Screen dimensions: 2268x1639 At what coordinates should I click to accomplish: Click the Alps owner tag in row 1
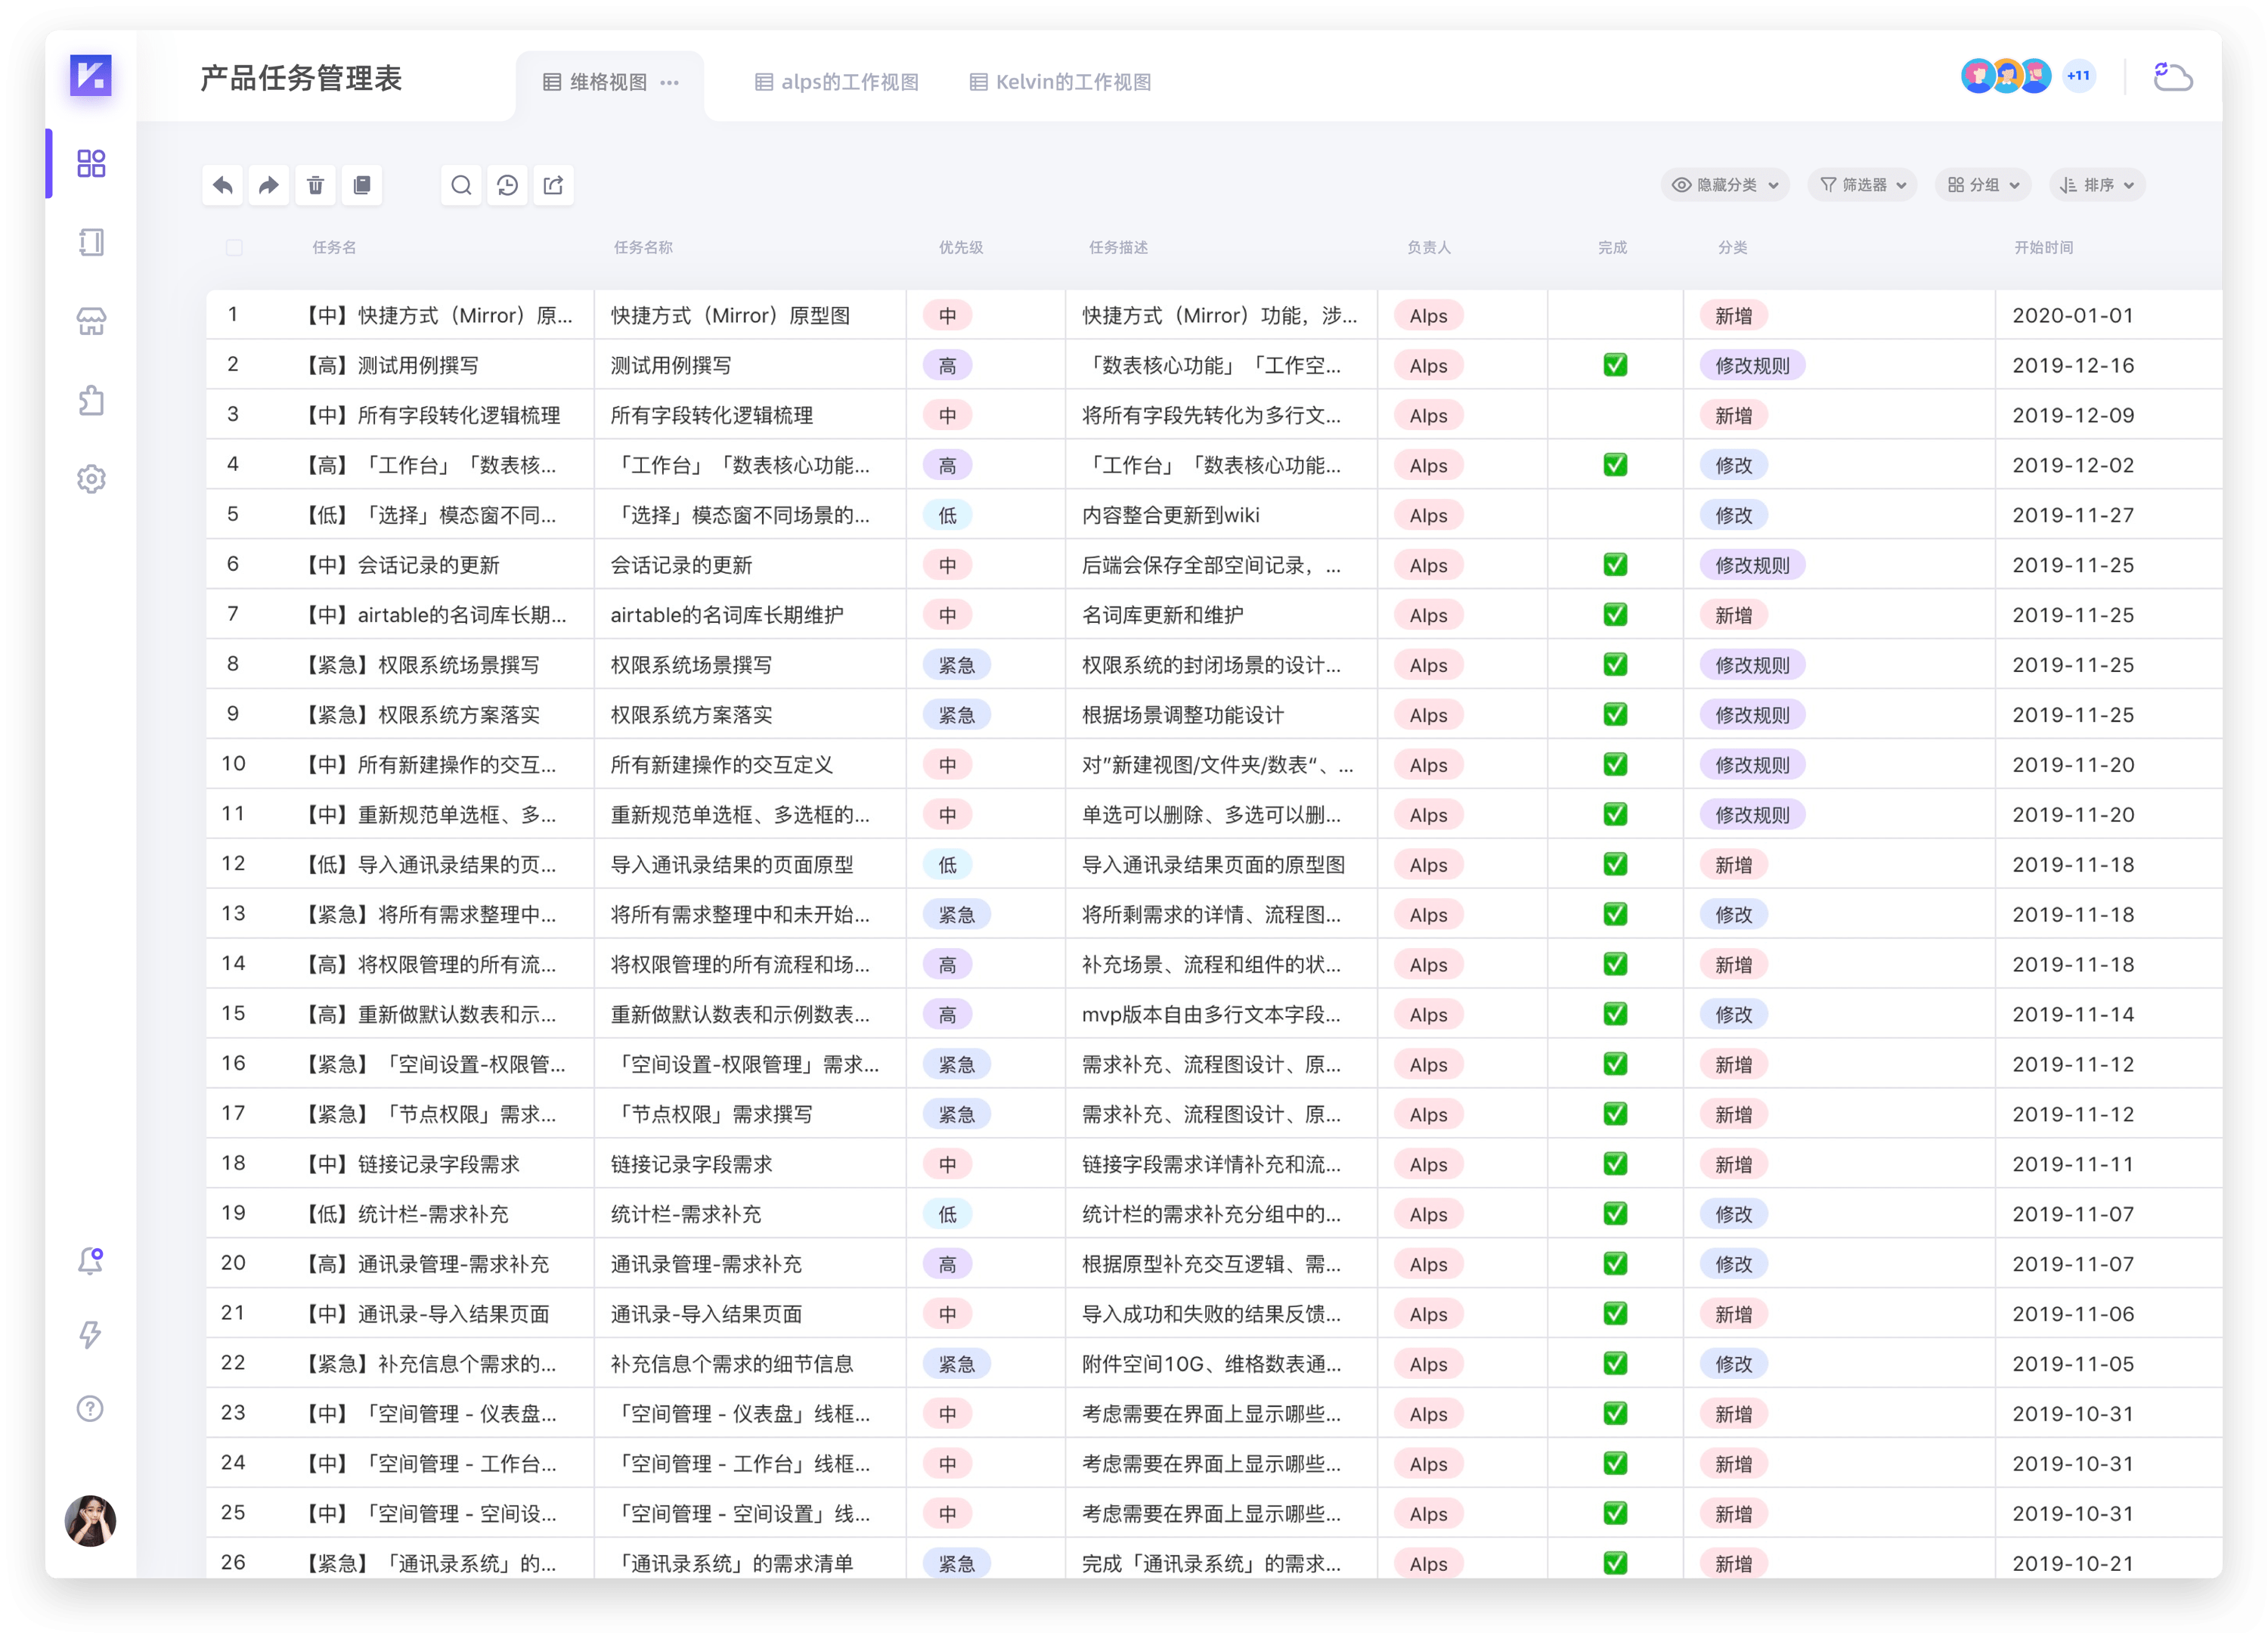point(1428,316)
